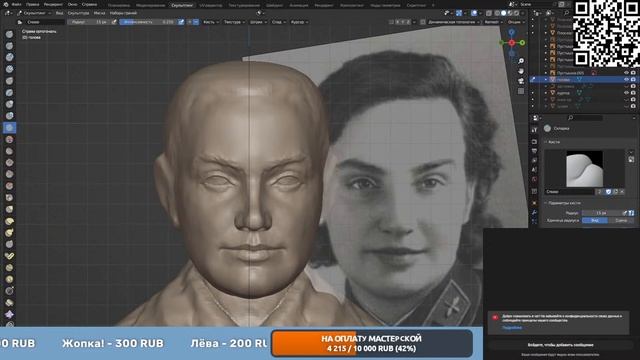Viewport: 640px width, 360px height.
Task: Toggle Y symmetry axis button
Action: click(x=403, y=22)
